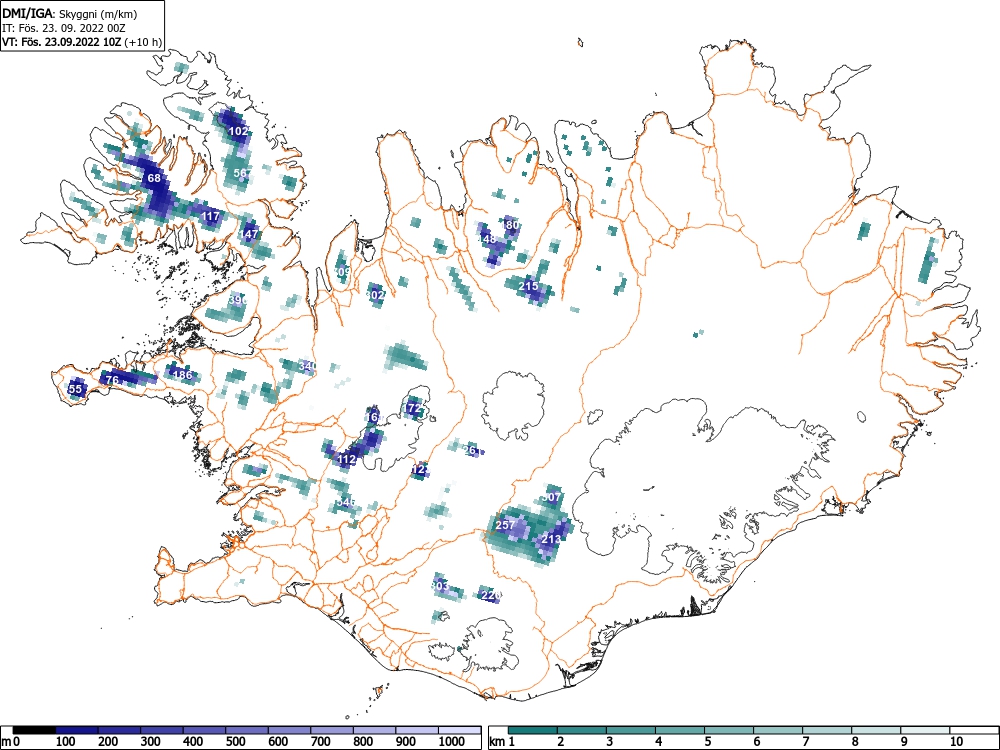Select the dark teal 1–2 km legend swatch

(x=533, y=730)
